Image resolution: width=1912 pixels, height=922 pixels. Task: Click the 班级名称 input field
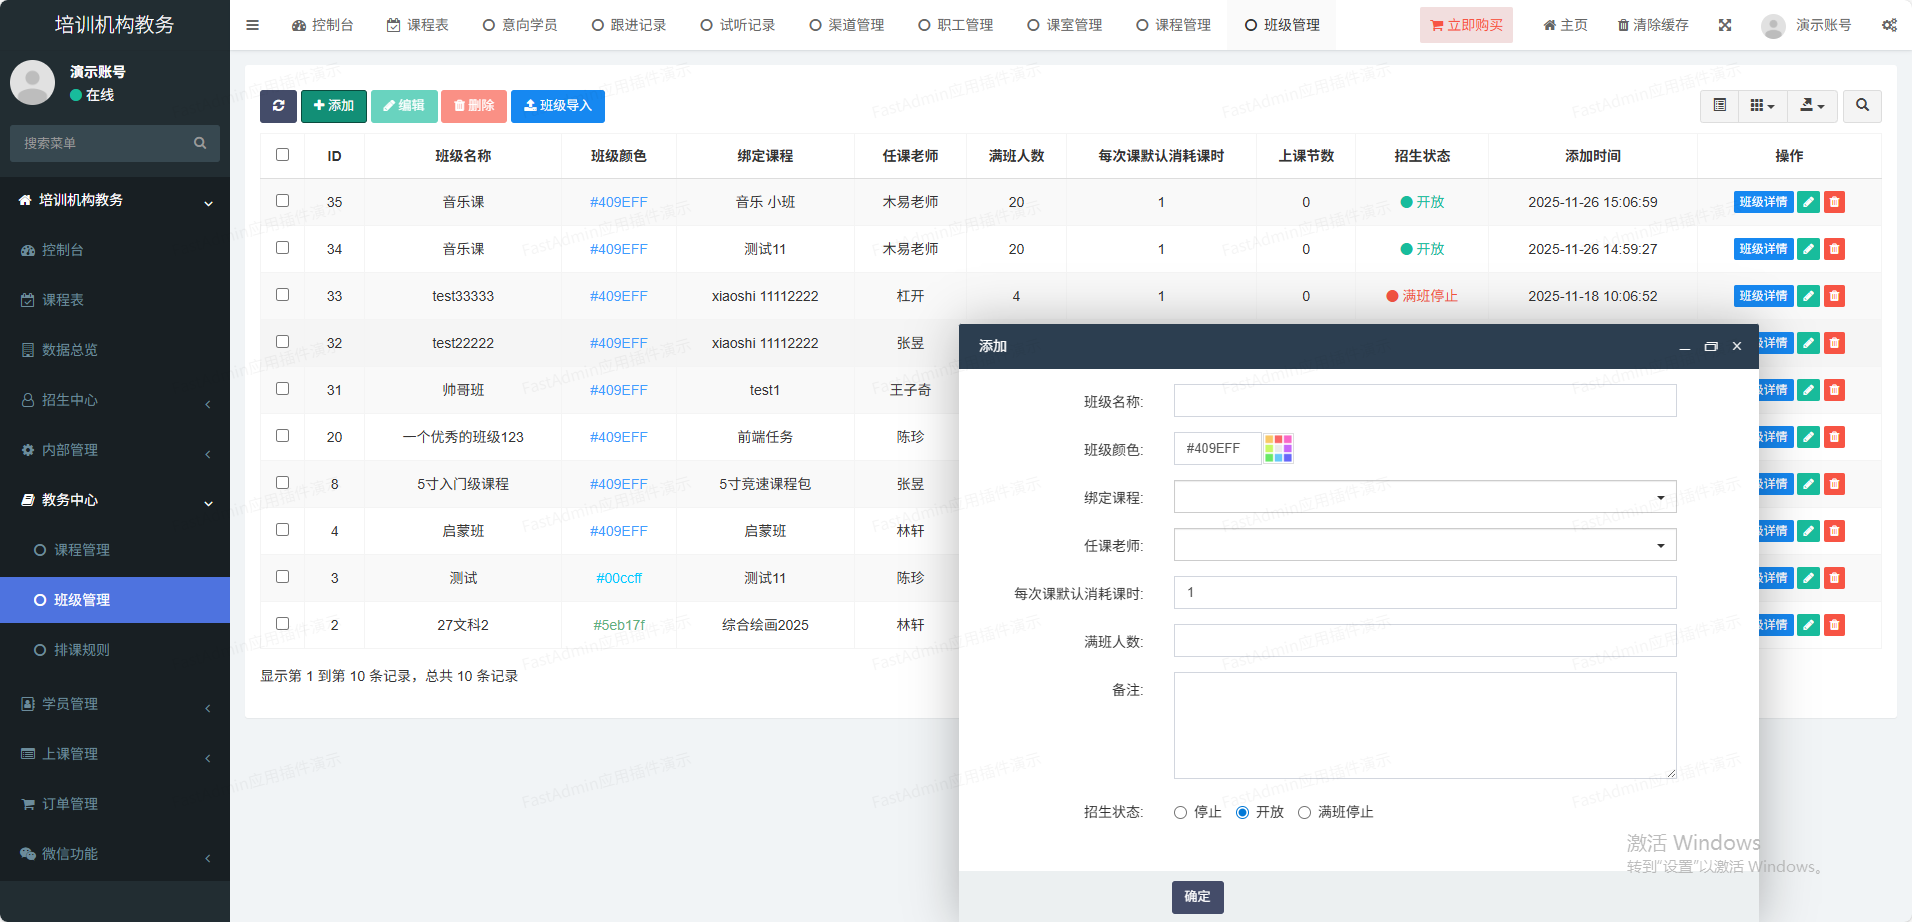click(1424, 401)
